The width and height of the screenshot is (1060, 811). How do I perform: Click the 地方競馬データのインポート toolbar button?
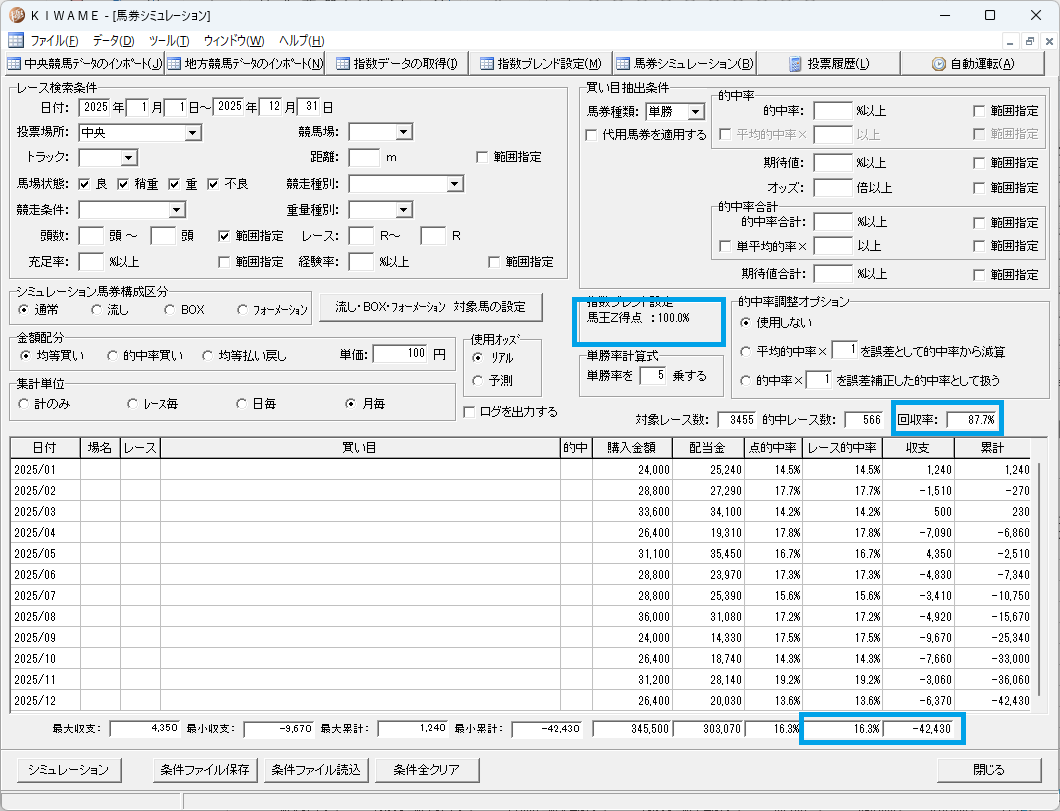tap(245, 64)
